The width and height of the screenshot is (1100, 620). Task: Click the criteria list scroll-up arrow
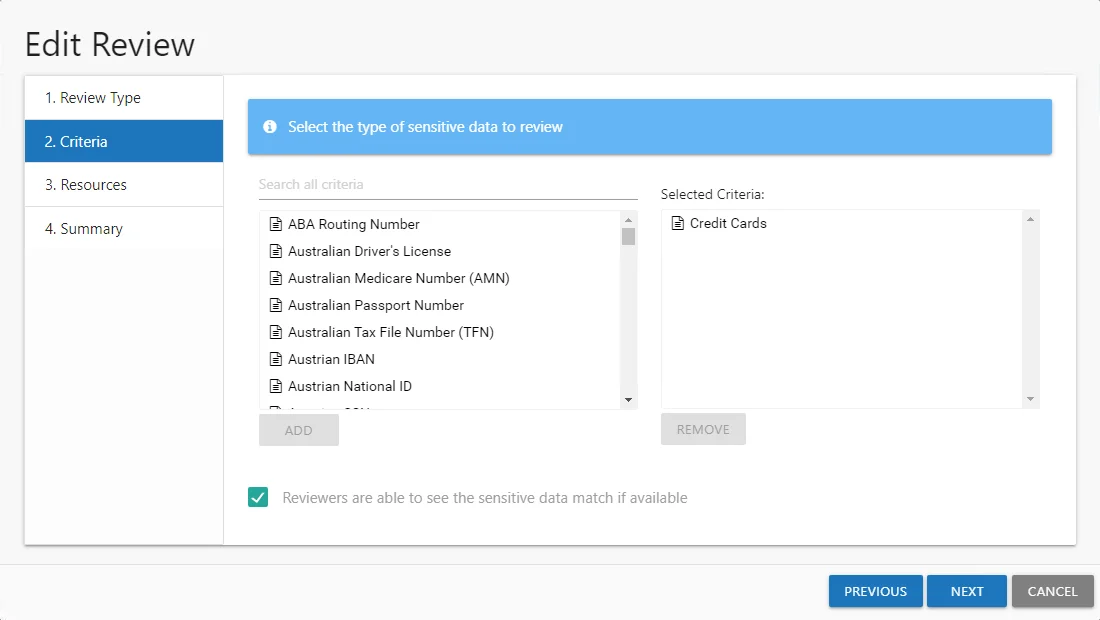[x=629, y=220]
